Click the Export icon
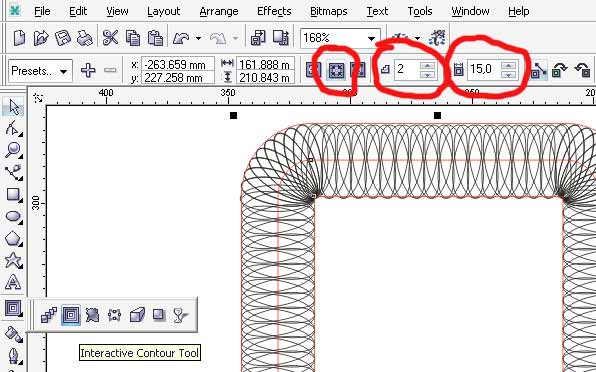The image size is (596, 372). click(281, 38)
